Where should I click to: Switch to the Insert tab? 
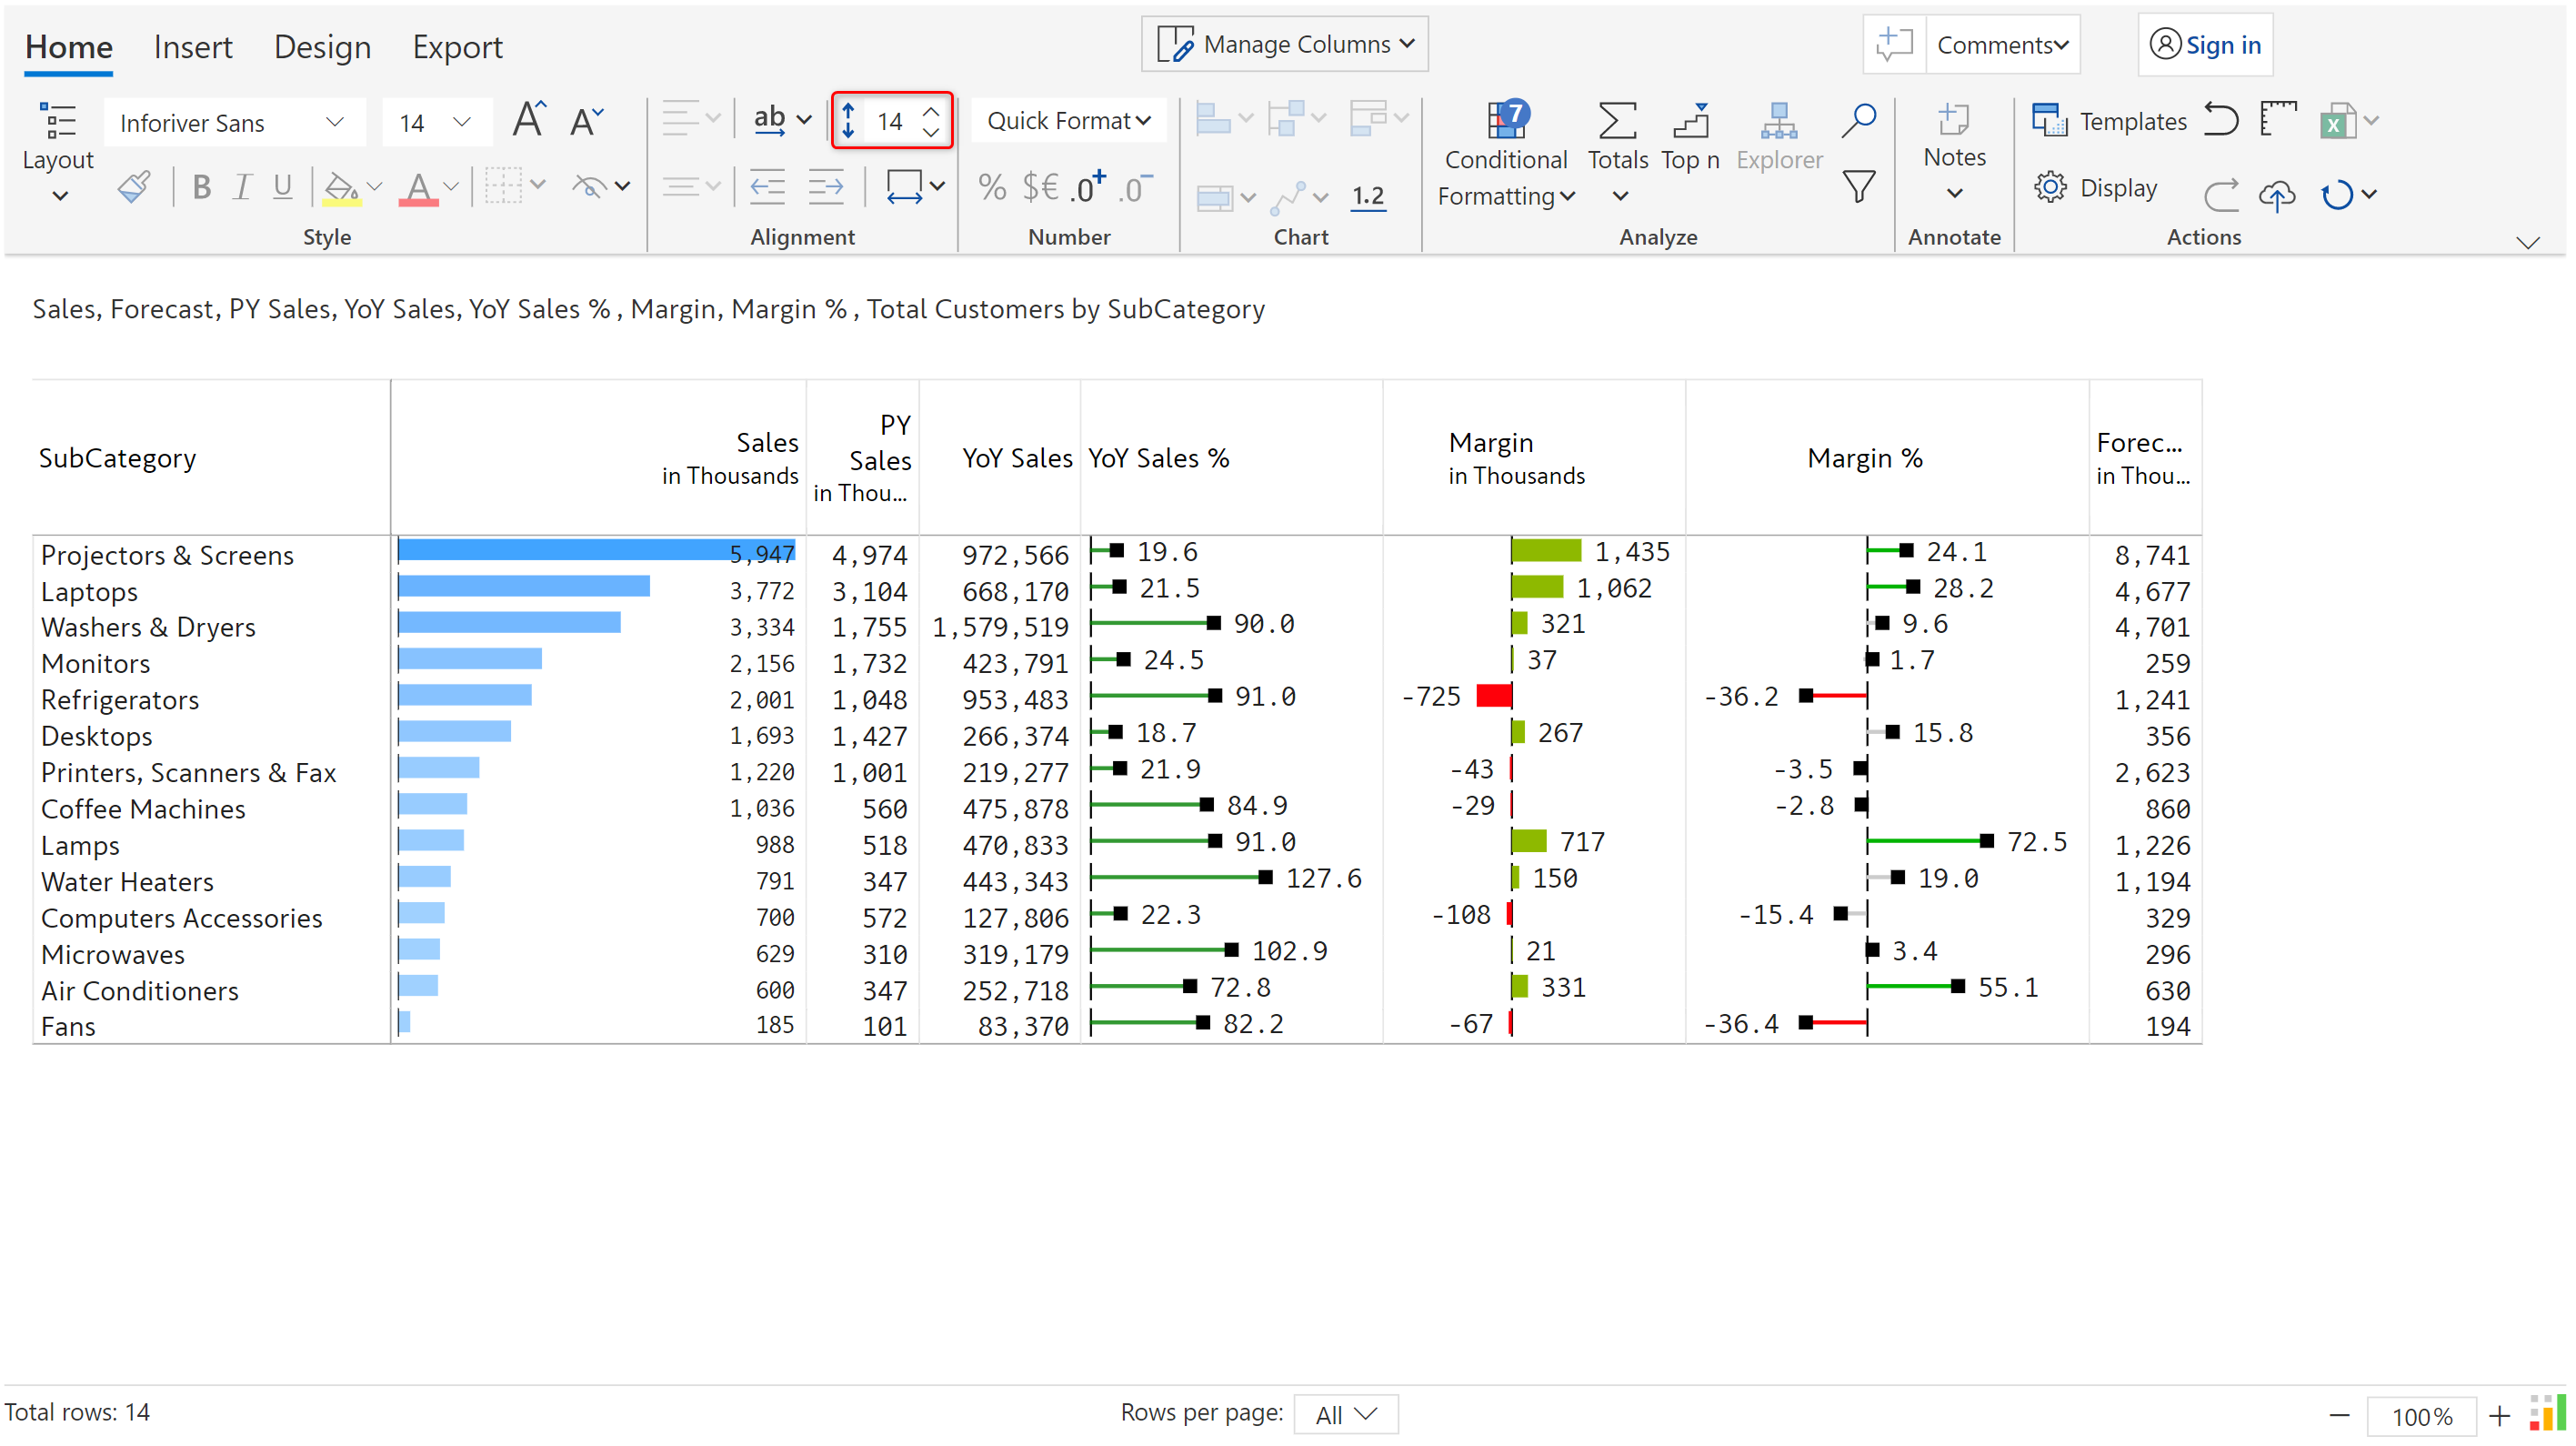point(192,47)
